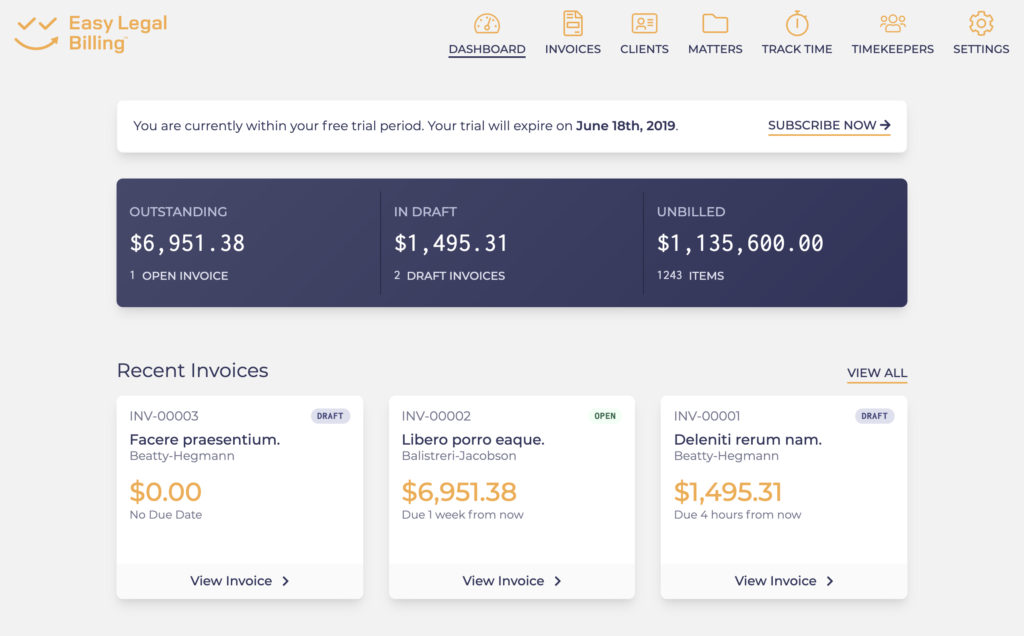The width and height of the screenshot is (1024, 636).
Task: Open the Matters folder icon
Action: 714,25
